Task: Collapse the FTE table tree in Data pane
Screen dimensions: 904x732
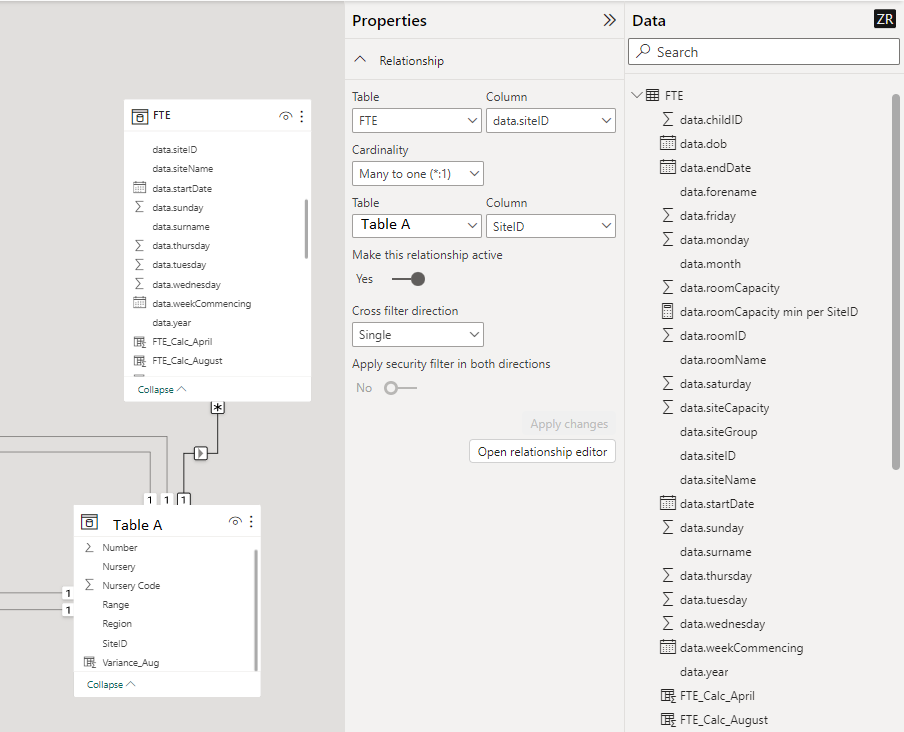Action: [636, 95]
